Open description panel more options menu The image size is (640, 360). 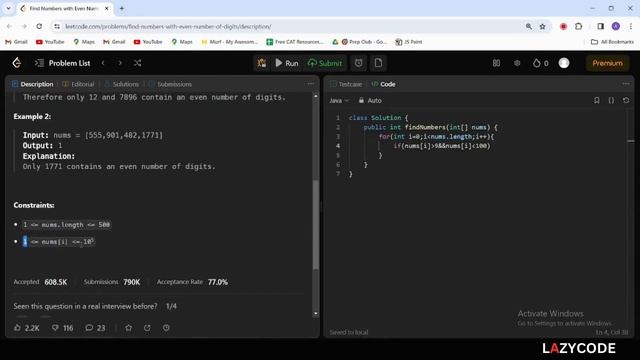point(311,84)
